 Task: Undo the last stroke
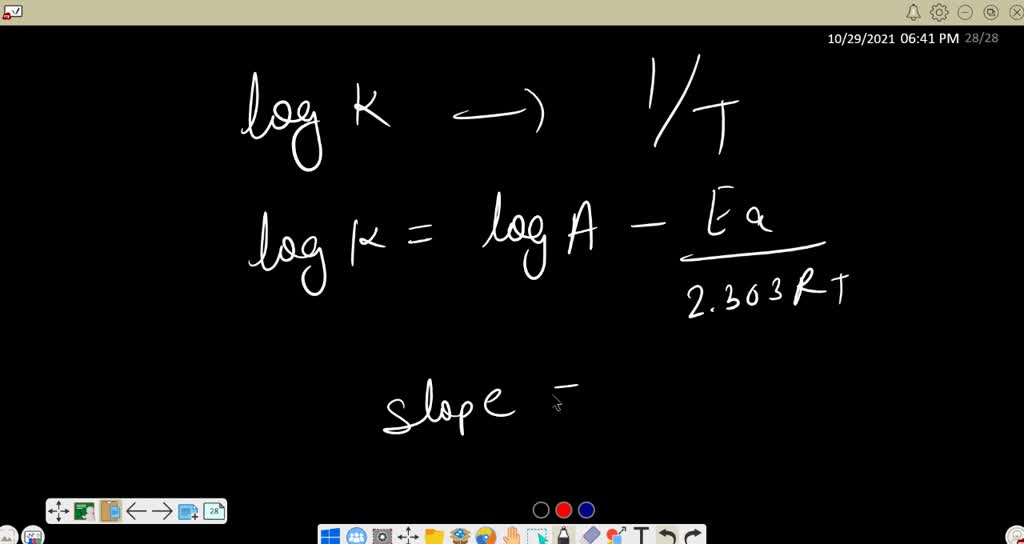667,536
